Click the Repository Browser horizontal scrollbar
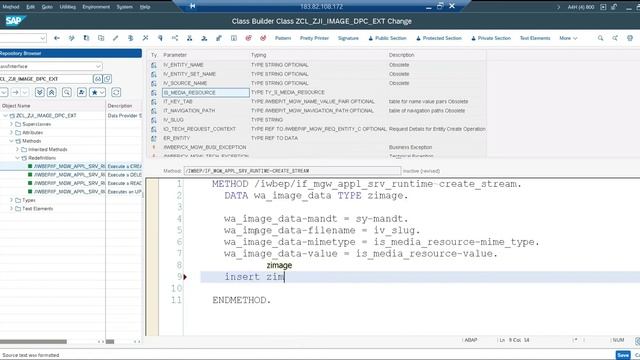 click(33, 341)
